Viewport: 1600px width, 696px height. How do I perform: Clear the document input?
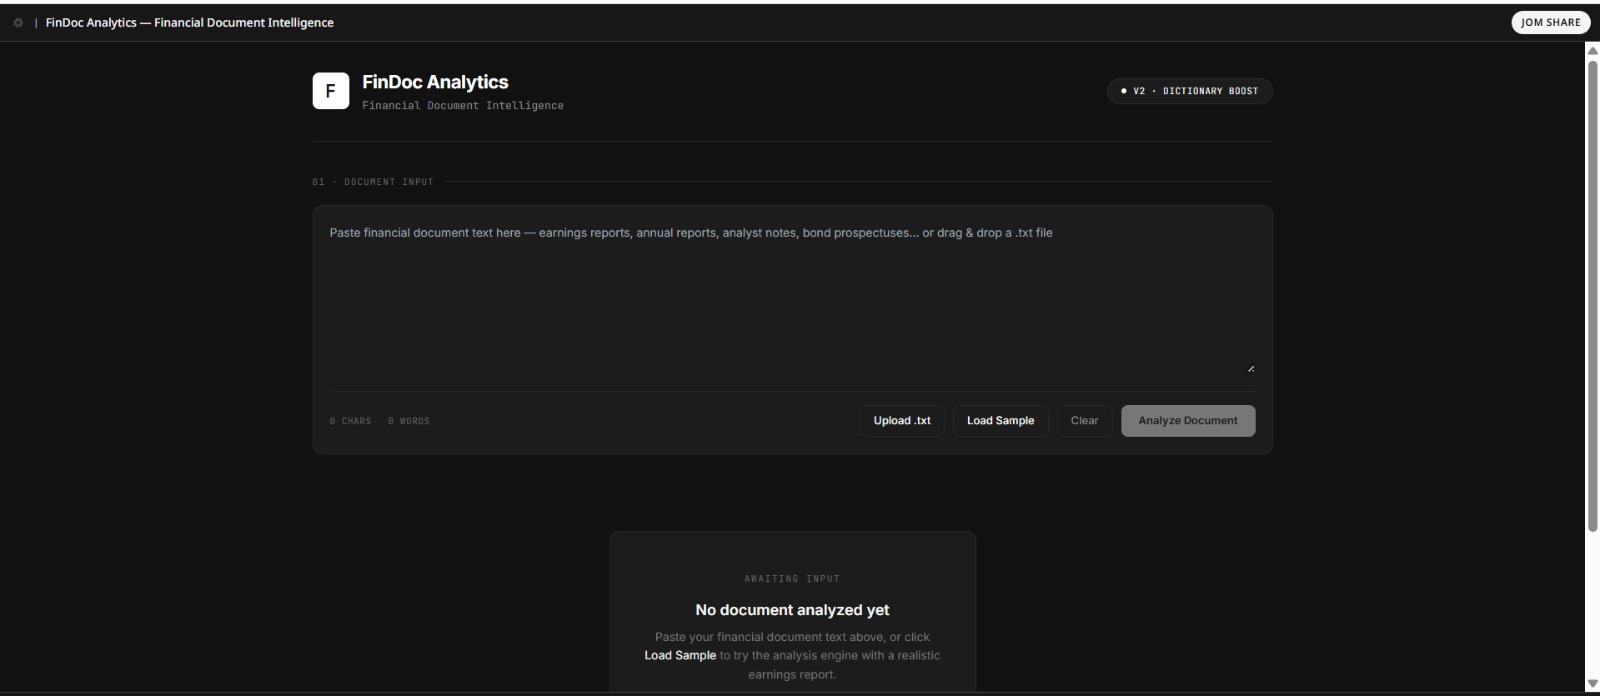[1084, 421]
